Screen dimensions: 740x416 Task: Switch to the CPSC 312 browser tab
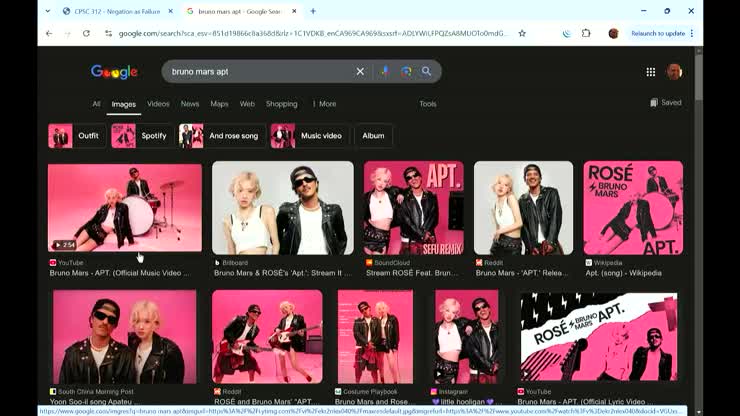[x=116, y=11]
